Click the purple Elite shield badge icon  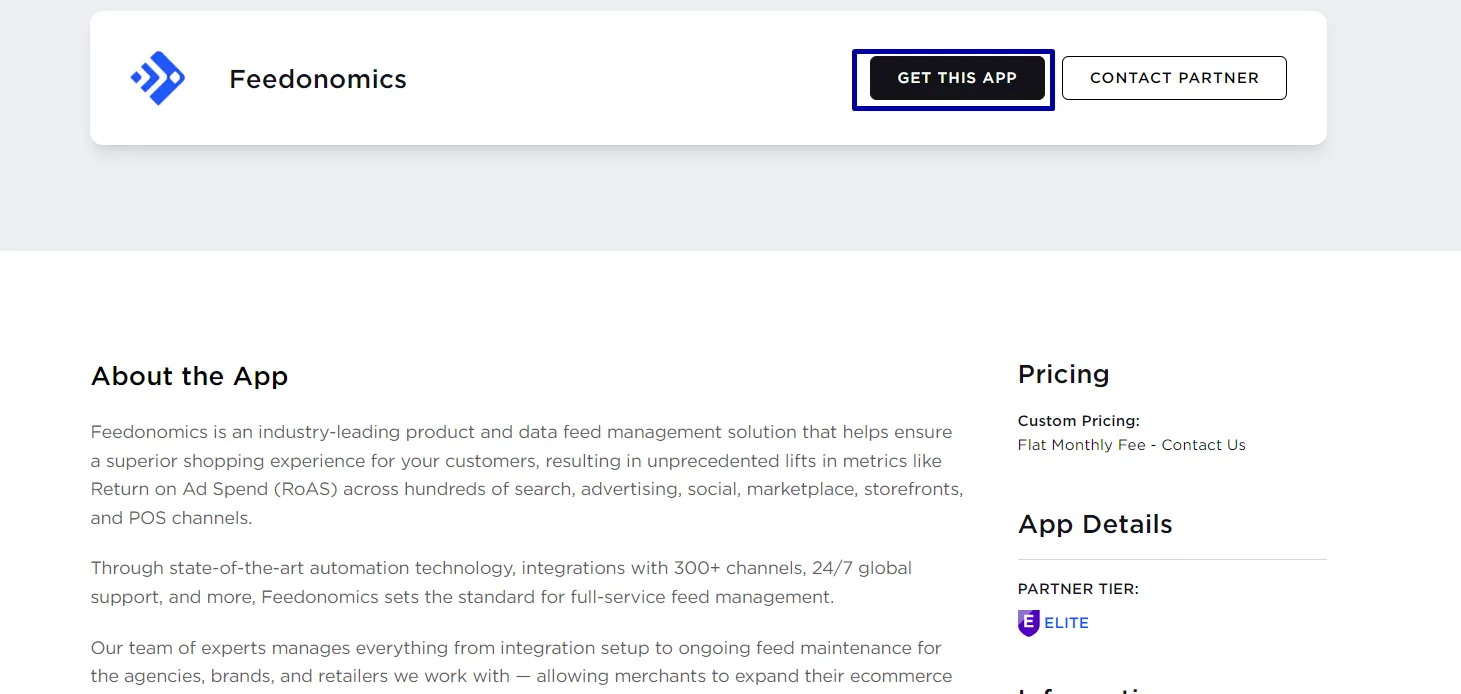(x=1028, y=623)
